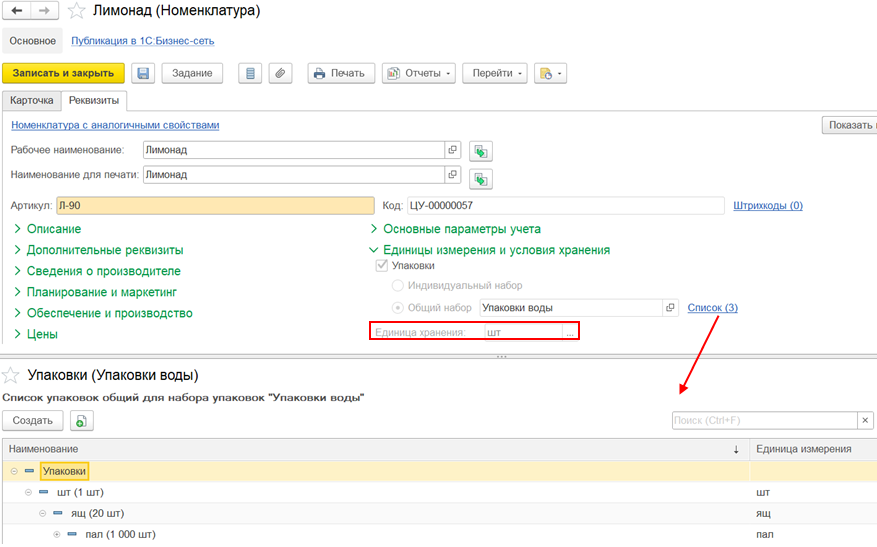Image resolution: width=877 pixels, height=547 pixels.
Task: Open the Отчеты dropdown menu
Action: click(418, 73)
